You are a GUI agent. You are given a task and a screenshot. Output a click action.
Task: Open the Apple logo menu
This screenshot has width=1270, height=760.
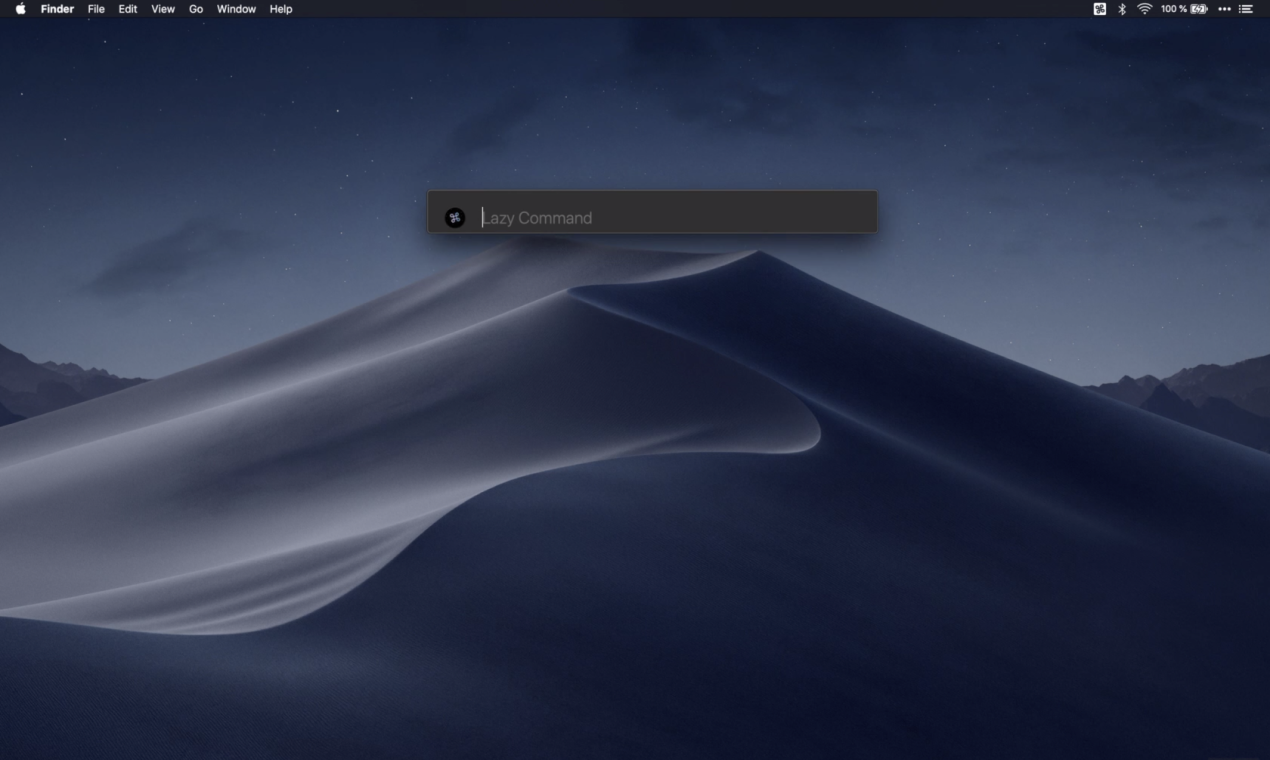click(x=20, y=9)
